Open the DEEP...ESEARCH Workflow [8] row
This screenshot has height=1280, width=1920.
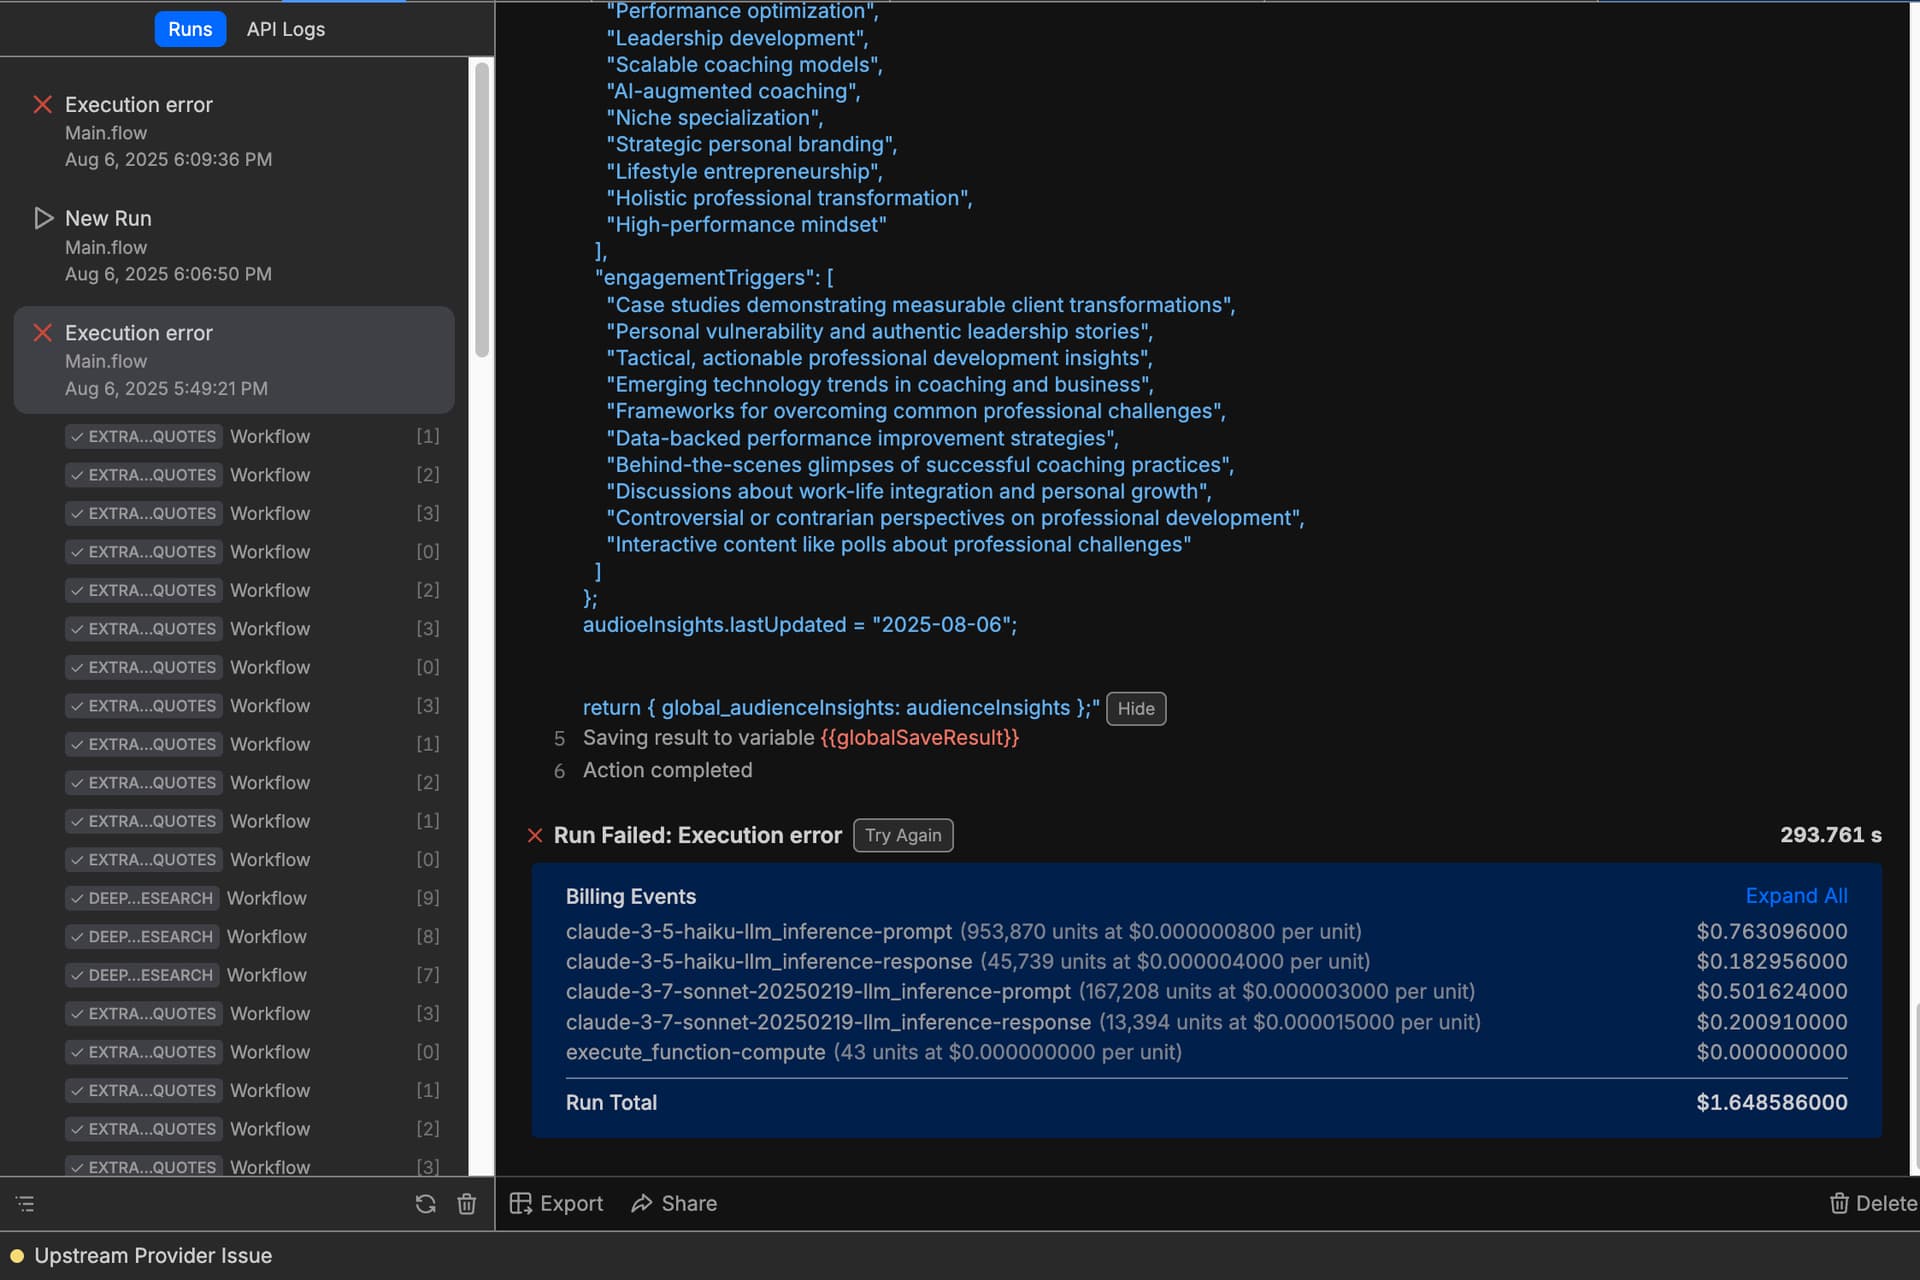[252, 936]
